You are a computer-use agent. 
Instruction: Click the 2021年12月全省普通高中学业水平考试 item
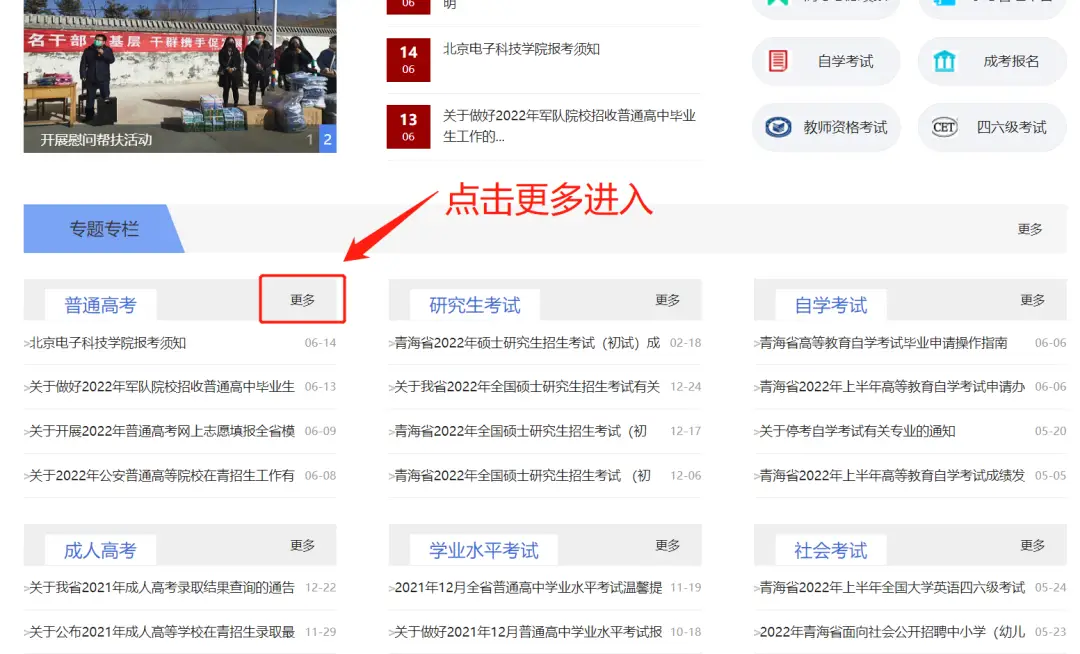(x=525, y=589)
